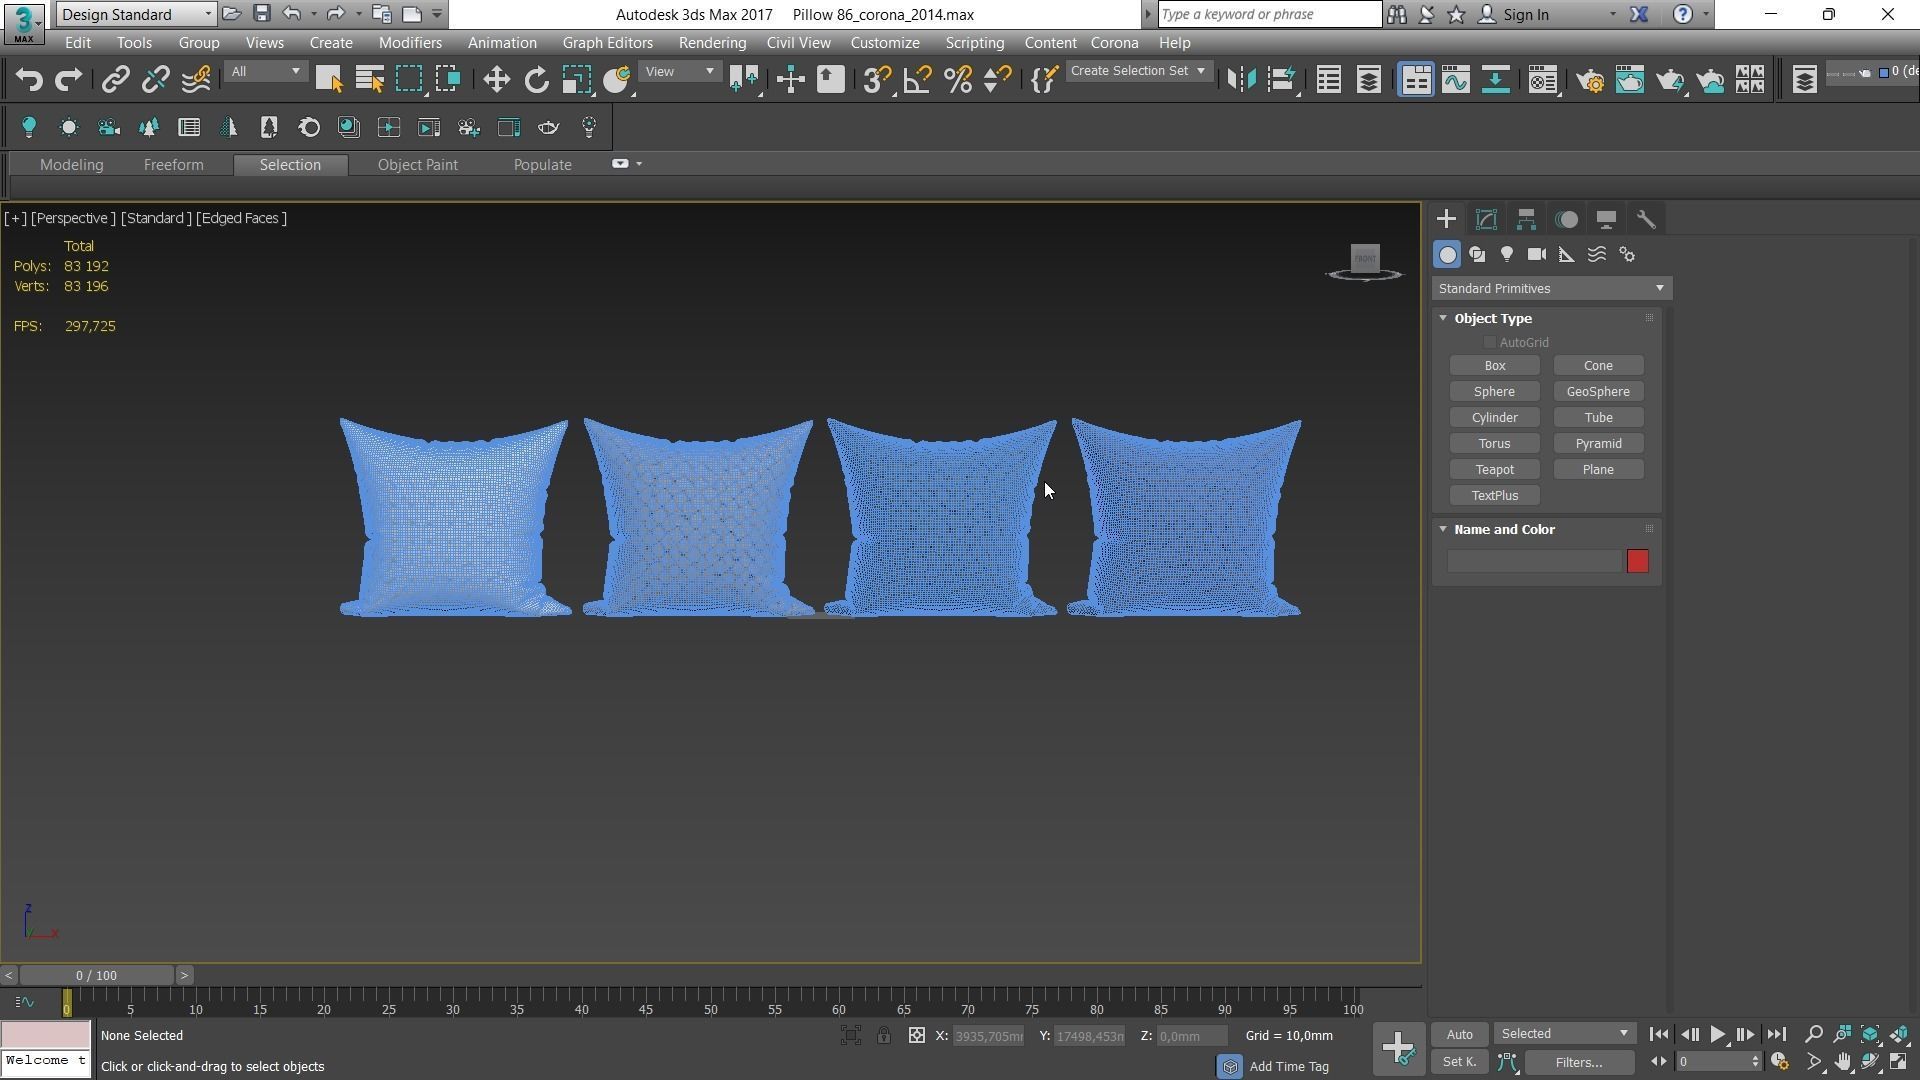
Task: Click the Select and Link icon
Action: click(x=115, y=80)
